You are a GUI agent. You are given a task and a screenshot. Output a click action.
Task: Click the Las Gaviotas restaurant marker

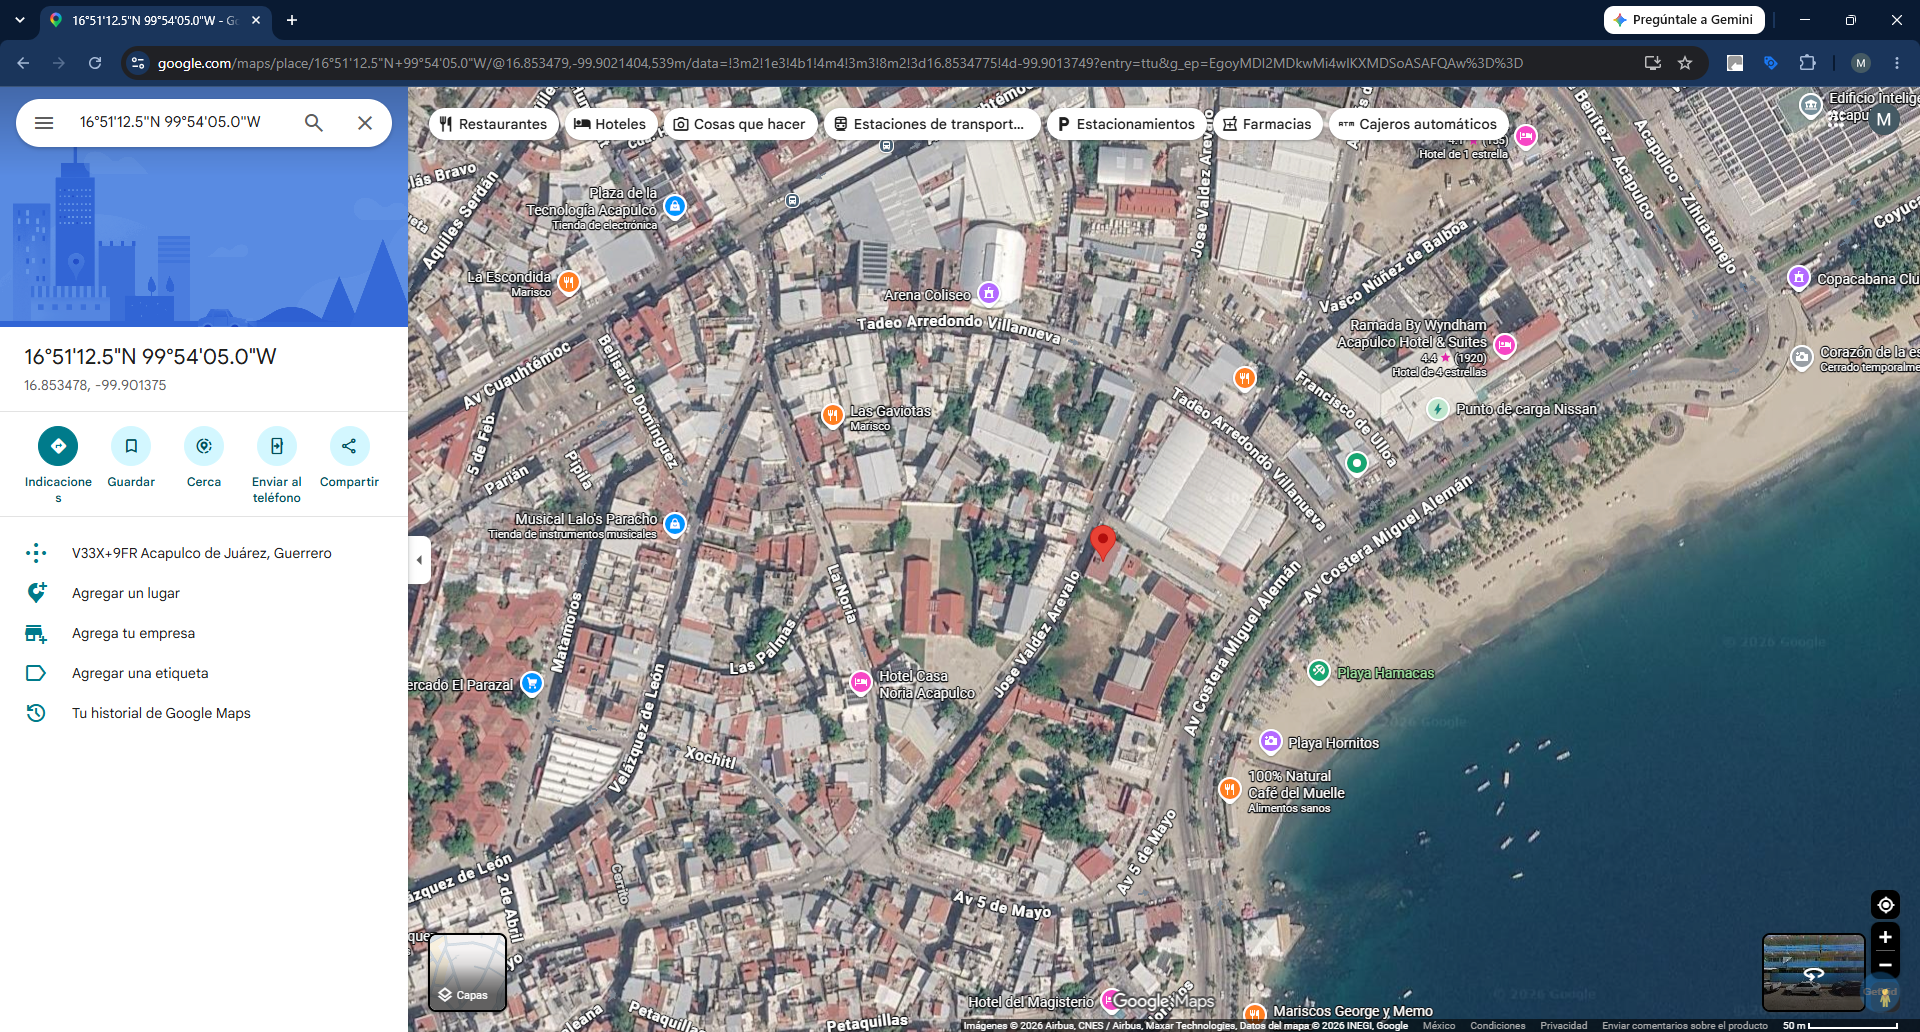coord(832,415)
